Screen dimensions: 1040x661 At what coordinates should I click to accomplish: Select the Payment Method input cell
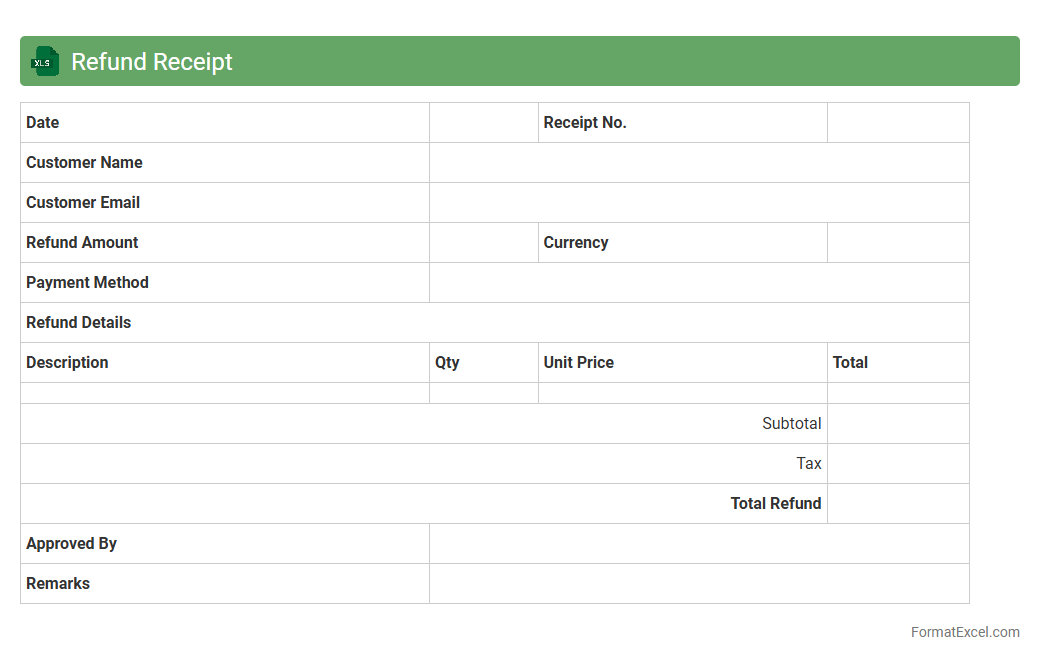699,283
